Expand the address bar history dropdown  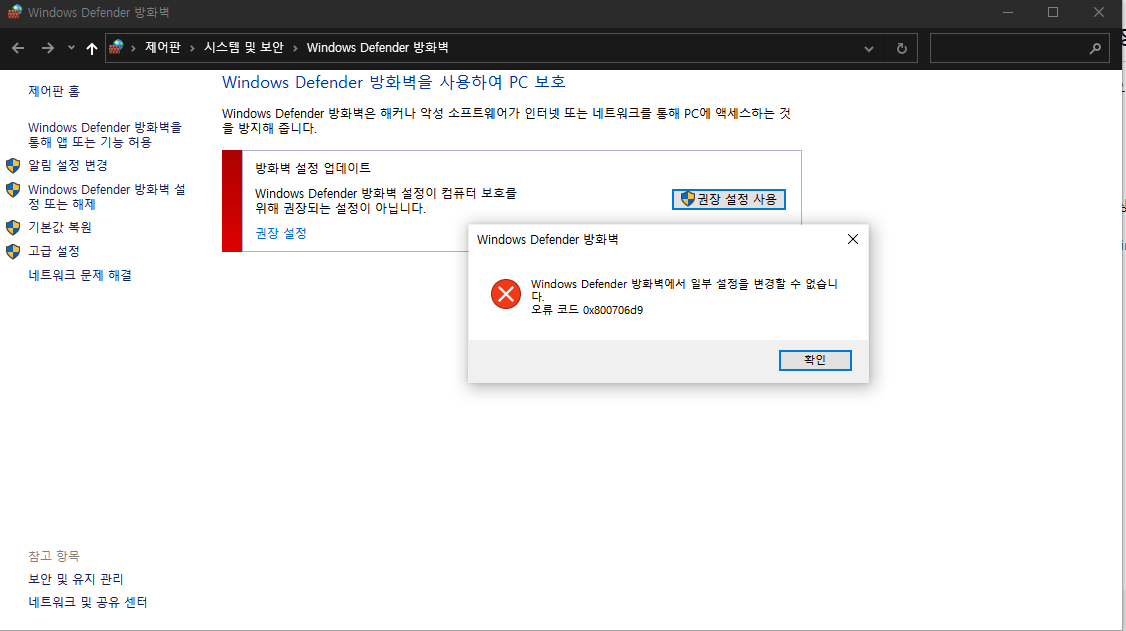pyautogui.click(x=869, y=49)
